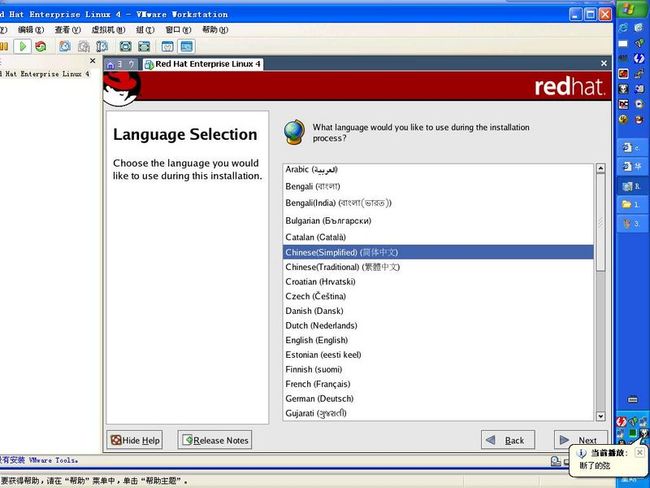The height and width of the screenshot is (488, 650).
Task: Select Arabic in the language list
Action: (439, 170)
